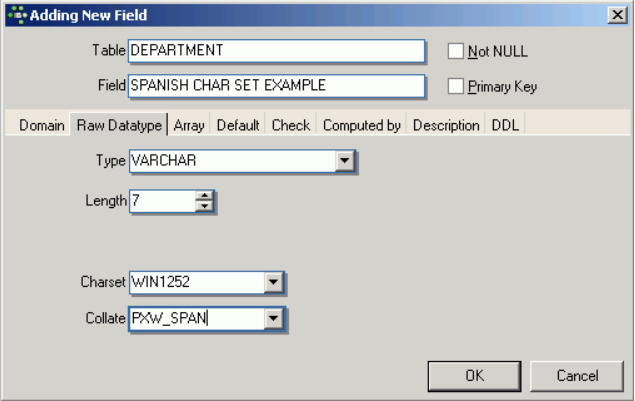
Task: Click the Cancel button
Action: (x=577, y=376)
